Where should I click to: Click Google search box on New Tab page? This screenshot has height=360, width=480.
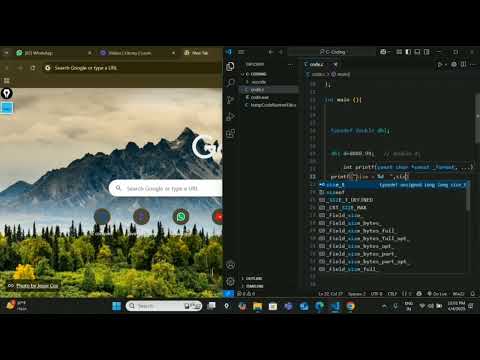tap(165, 188)
